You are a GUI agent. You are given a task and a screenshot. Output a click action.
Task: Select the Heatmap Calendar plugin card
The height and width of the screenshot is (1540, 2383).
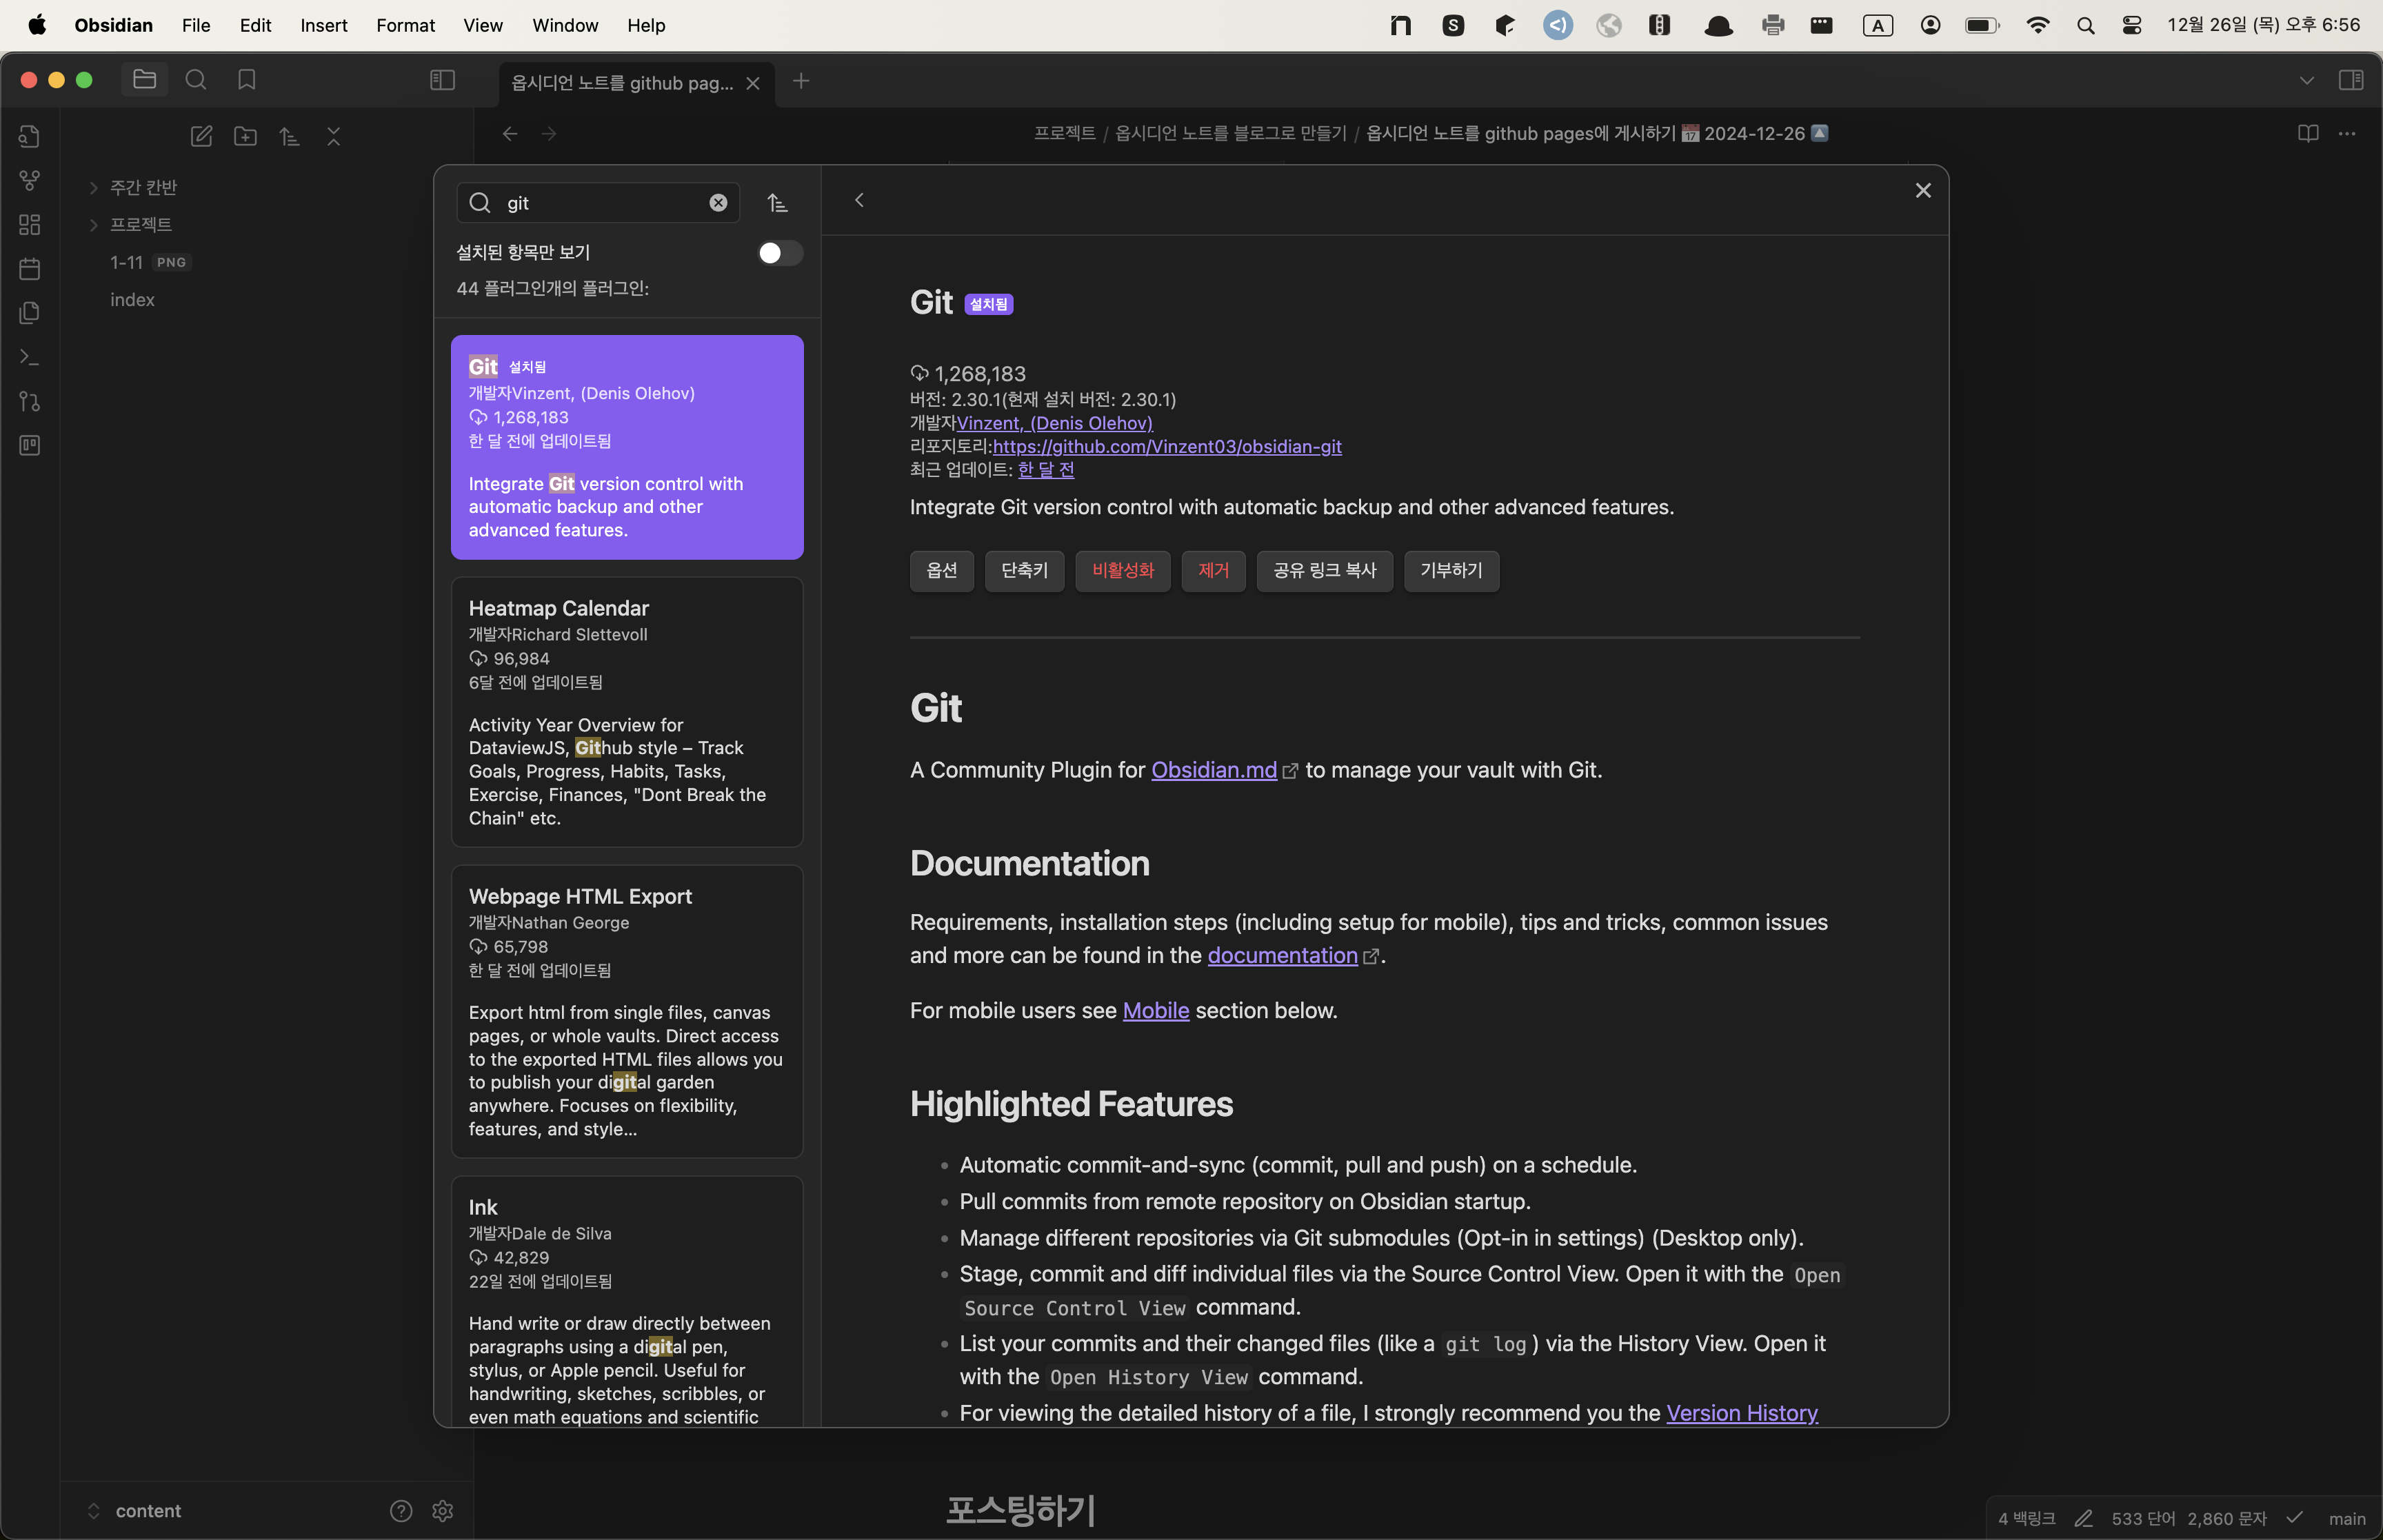627,712
